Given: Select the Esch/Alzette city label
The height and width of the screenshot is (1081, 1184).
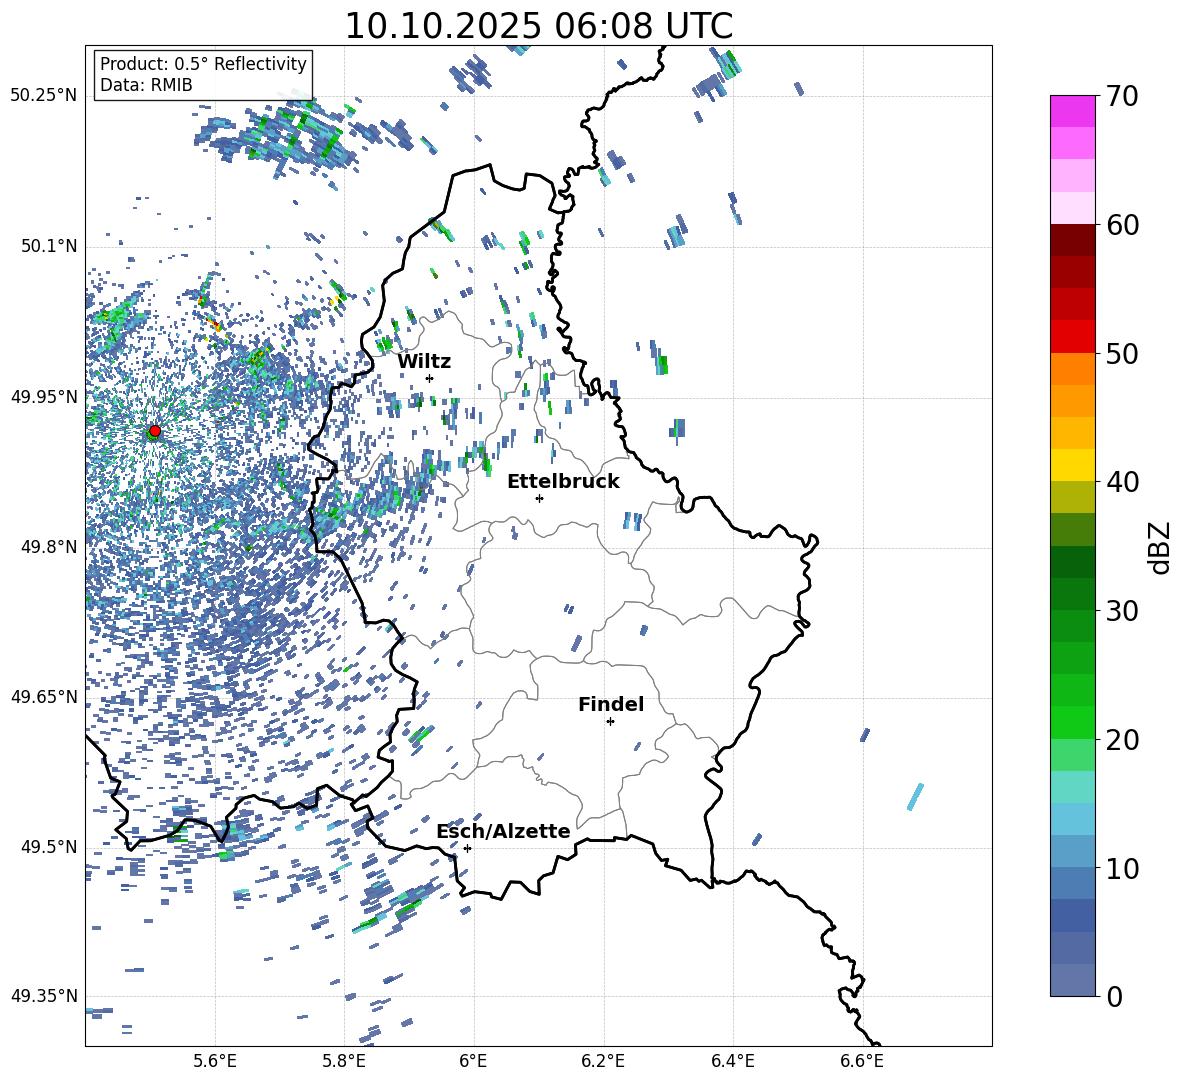Looking at the screenshot, I should pos(503,831).
